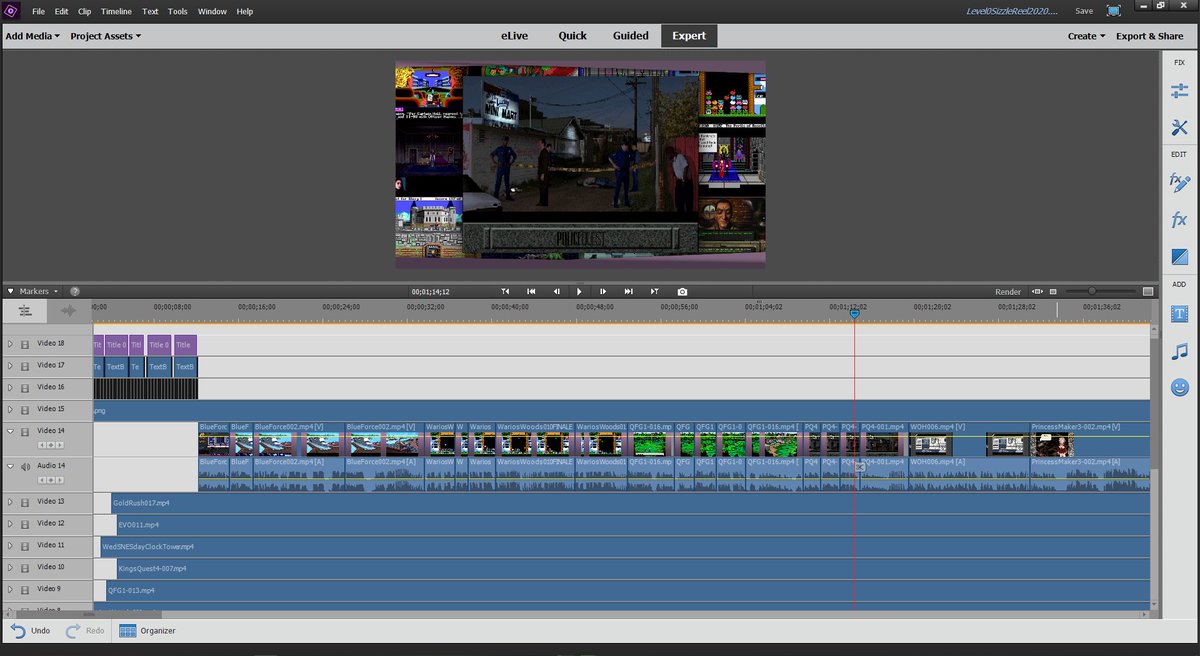Image resolution: width=1200 pixels, height=656 pixels.
Task: Toggle Video 12 track filmstrip icon
Action: pyautogui.click(x=25, y=524)
